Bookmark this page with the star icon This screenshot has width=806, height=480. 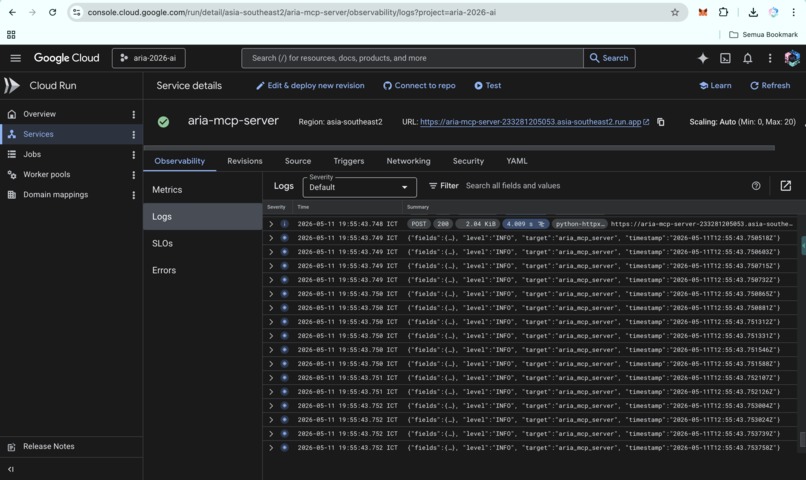(x=674, y=12)
